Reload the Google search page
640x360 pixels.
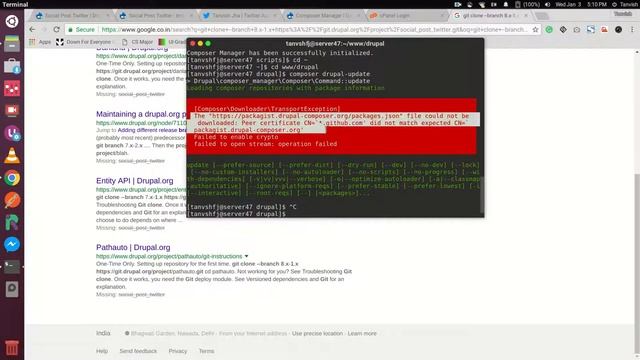pyautogui.click(x=56, y=29)
